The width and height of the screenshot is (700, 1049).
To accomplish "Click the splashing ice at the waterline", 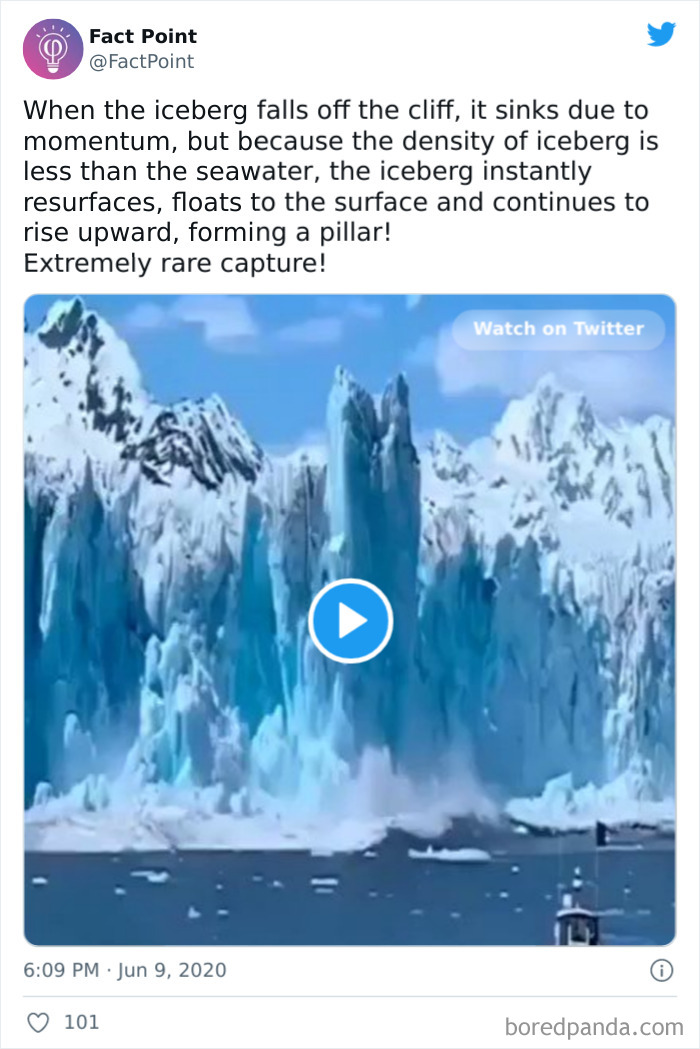I will click(402, 796).
